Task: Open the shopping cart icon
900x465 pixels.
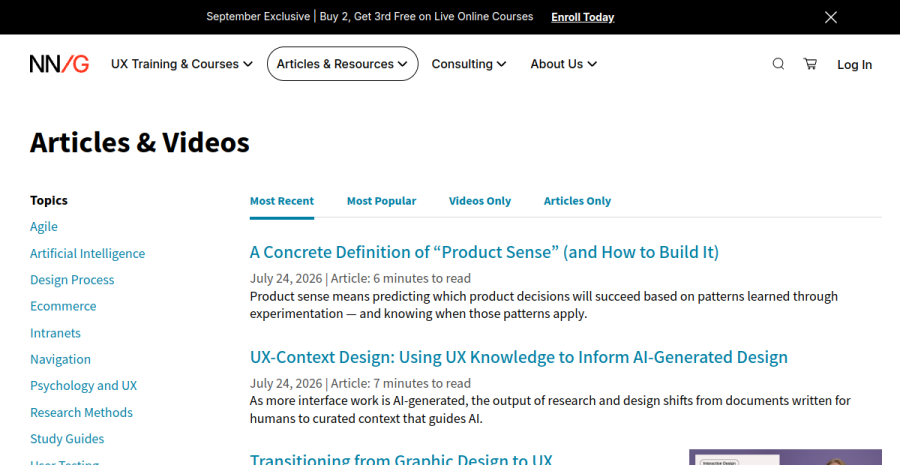Action: (x=810, y=64)
